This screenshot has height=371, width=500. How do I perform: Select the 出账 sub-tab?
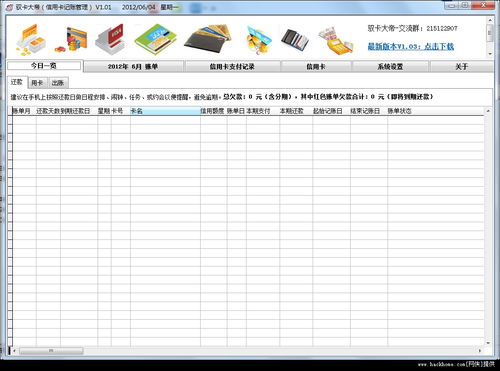58,83
